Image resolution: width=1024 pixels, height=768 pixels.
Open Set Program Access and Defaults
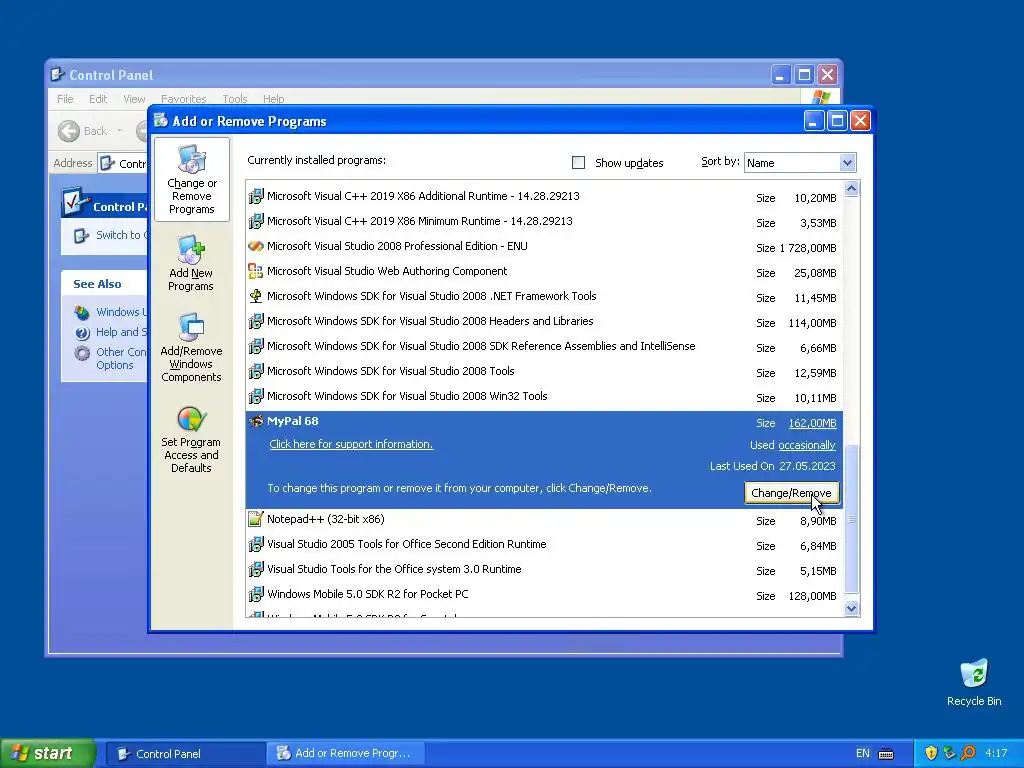191,440
